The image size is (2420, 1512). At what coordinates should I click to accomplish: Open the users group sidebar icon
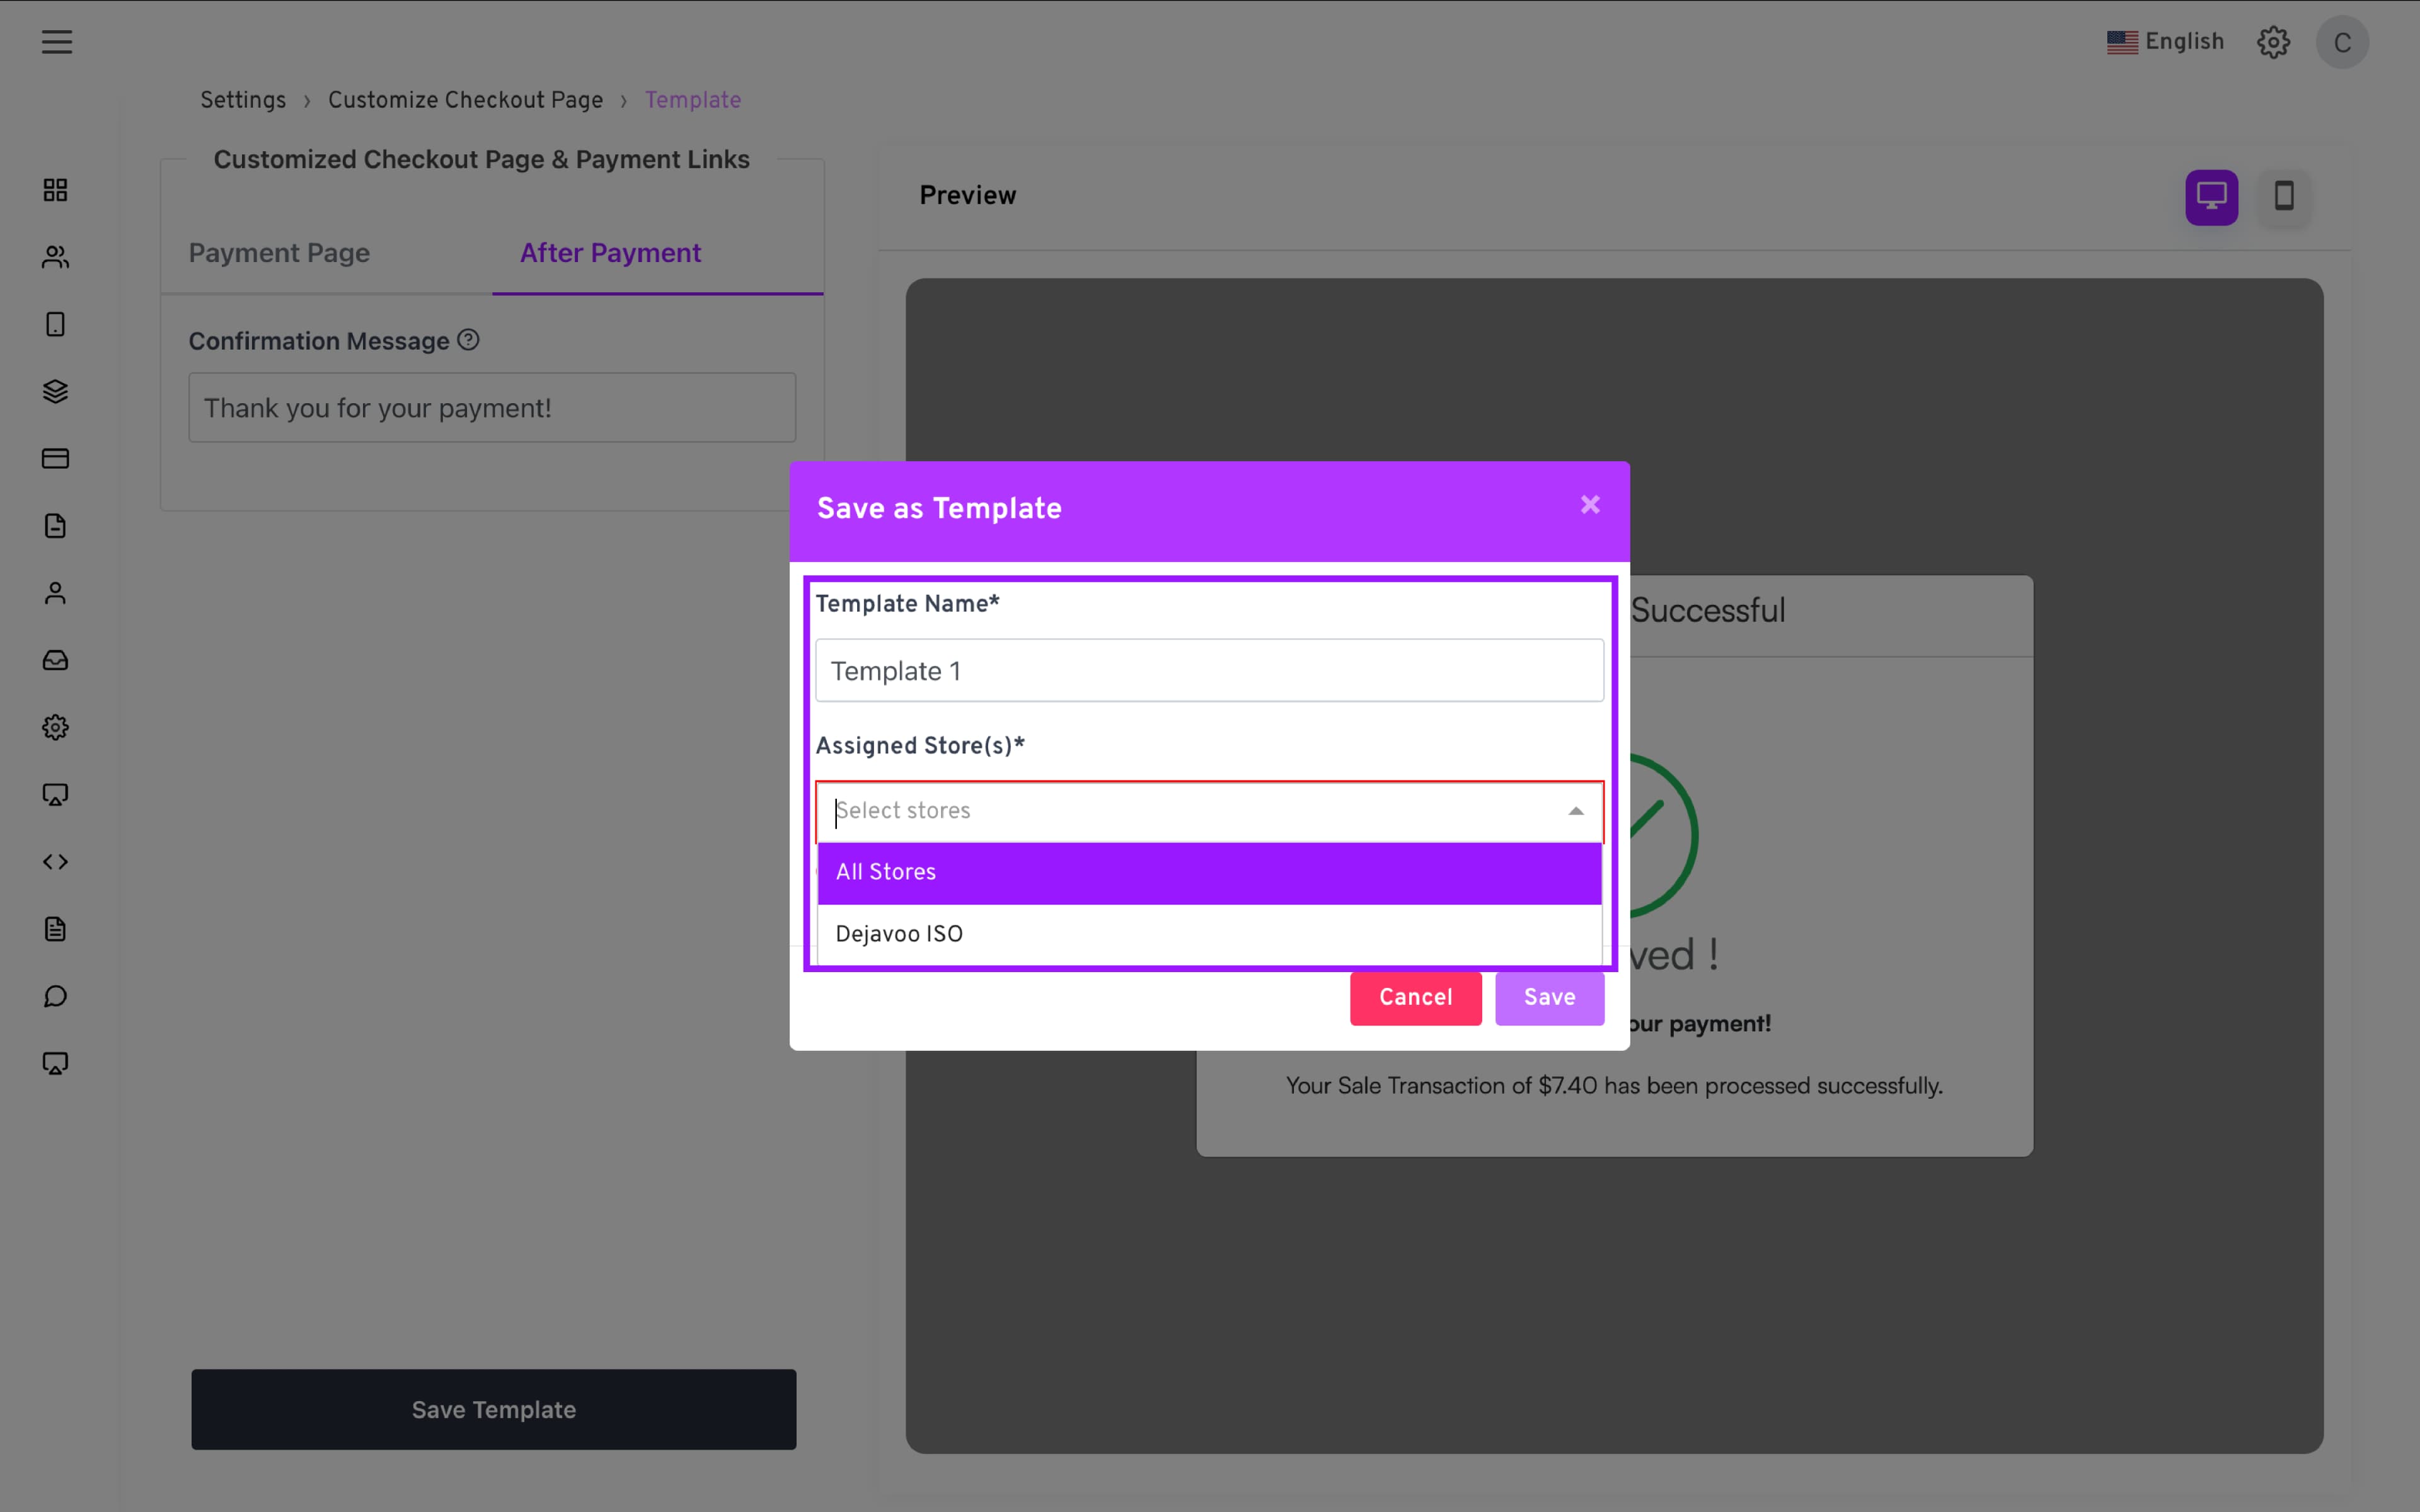tap(55, 257)
